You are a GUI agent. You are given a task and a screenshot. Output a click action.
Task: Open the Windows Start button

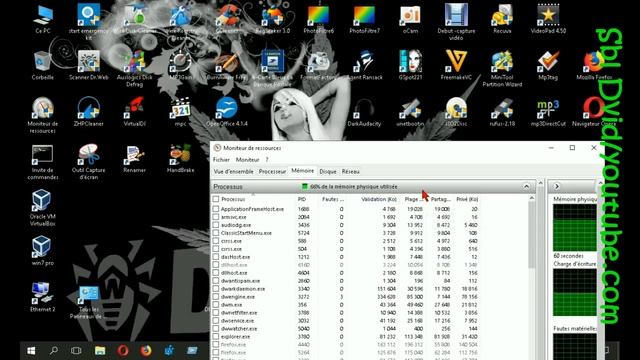tap(31, 350)
